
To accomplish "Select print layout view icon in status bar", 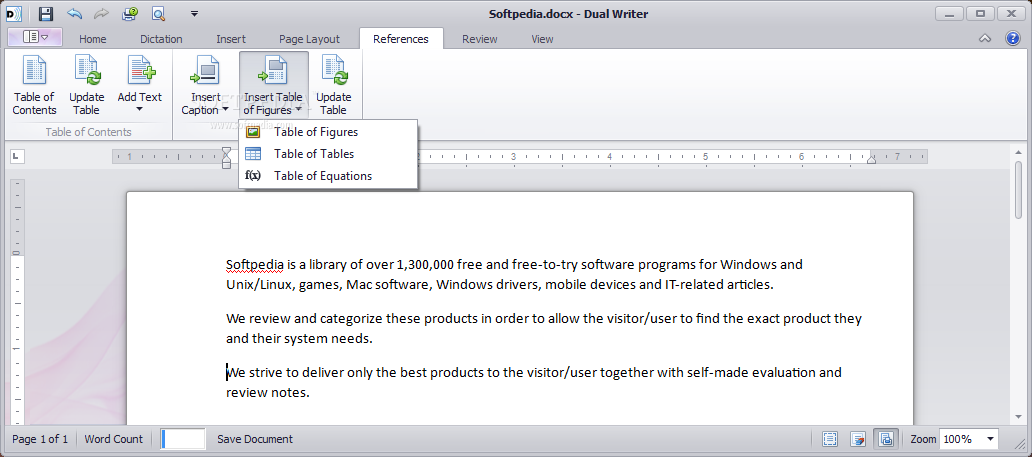I will [886, 439].
